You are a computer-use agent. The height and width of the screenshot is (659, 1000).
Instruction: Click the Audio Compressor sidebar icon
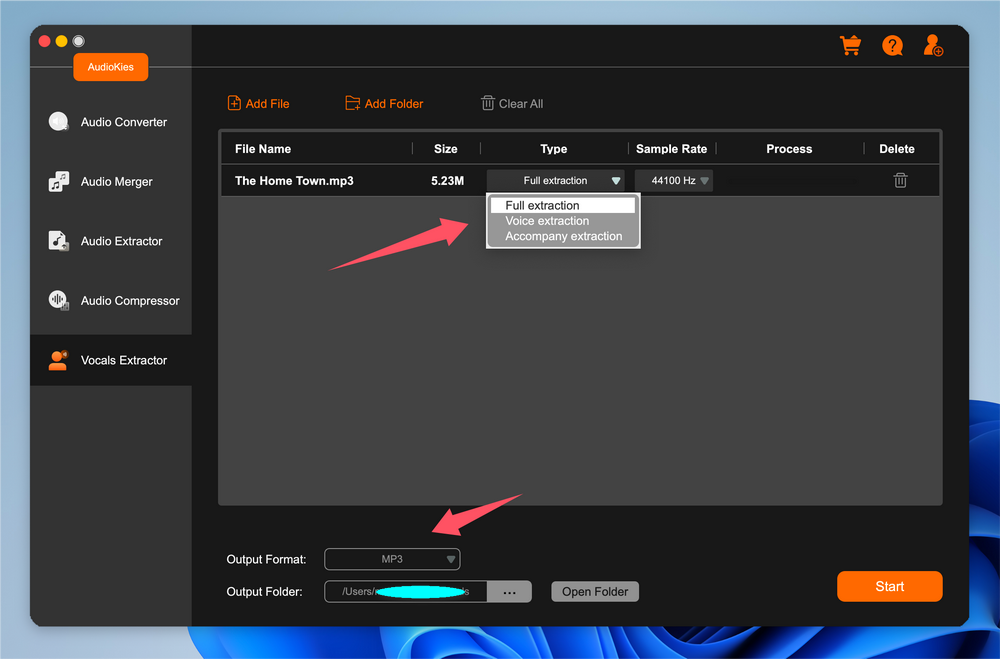[59, 300]
